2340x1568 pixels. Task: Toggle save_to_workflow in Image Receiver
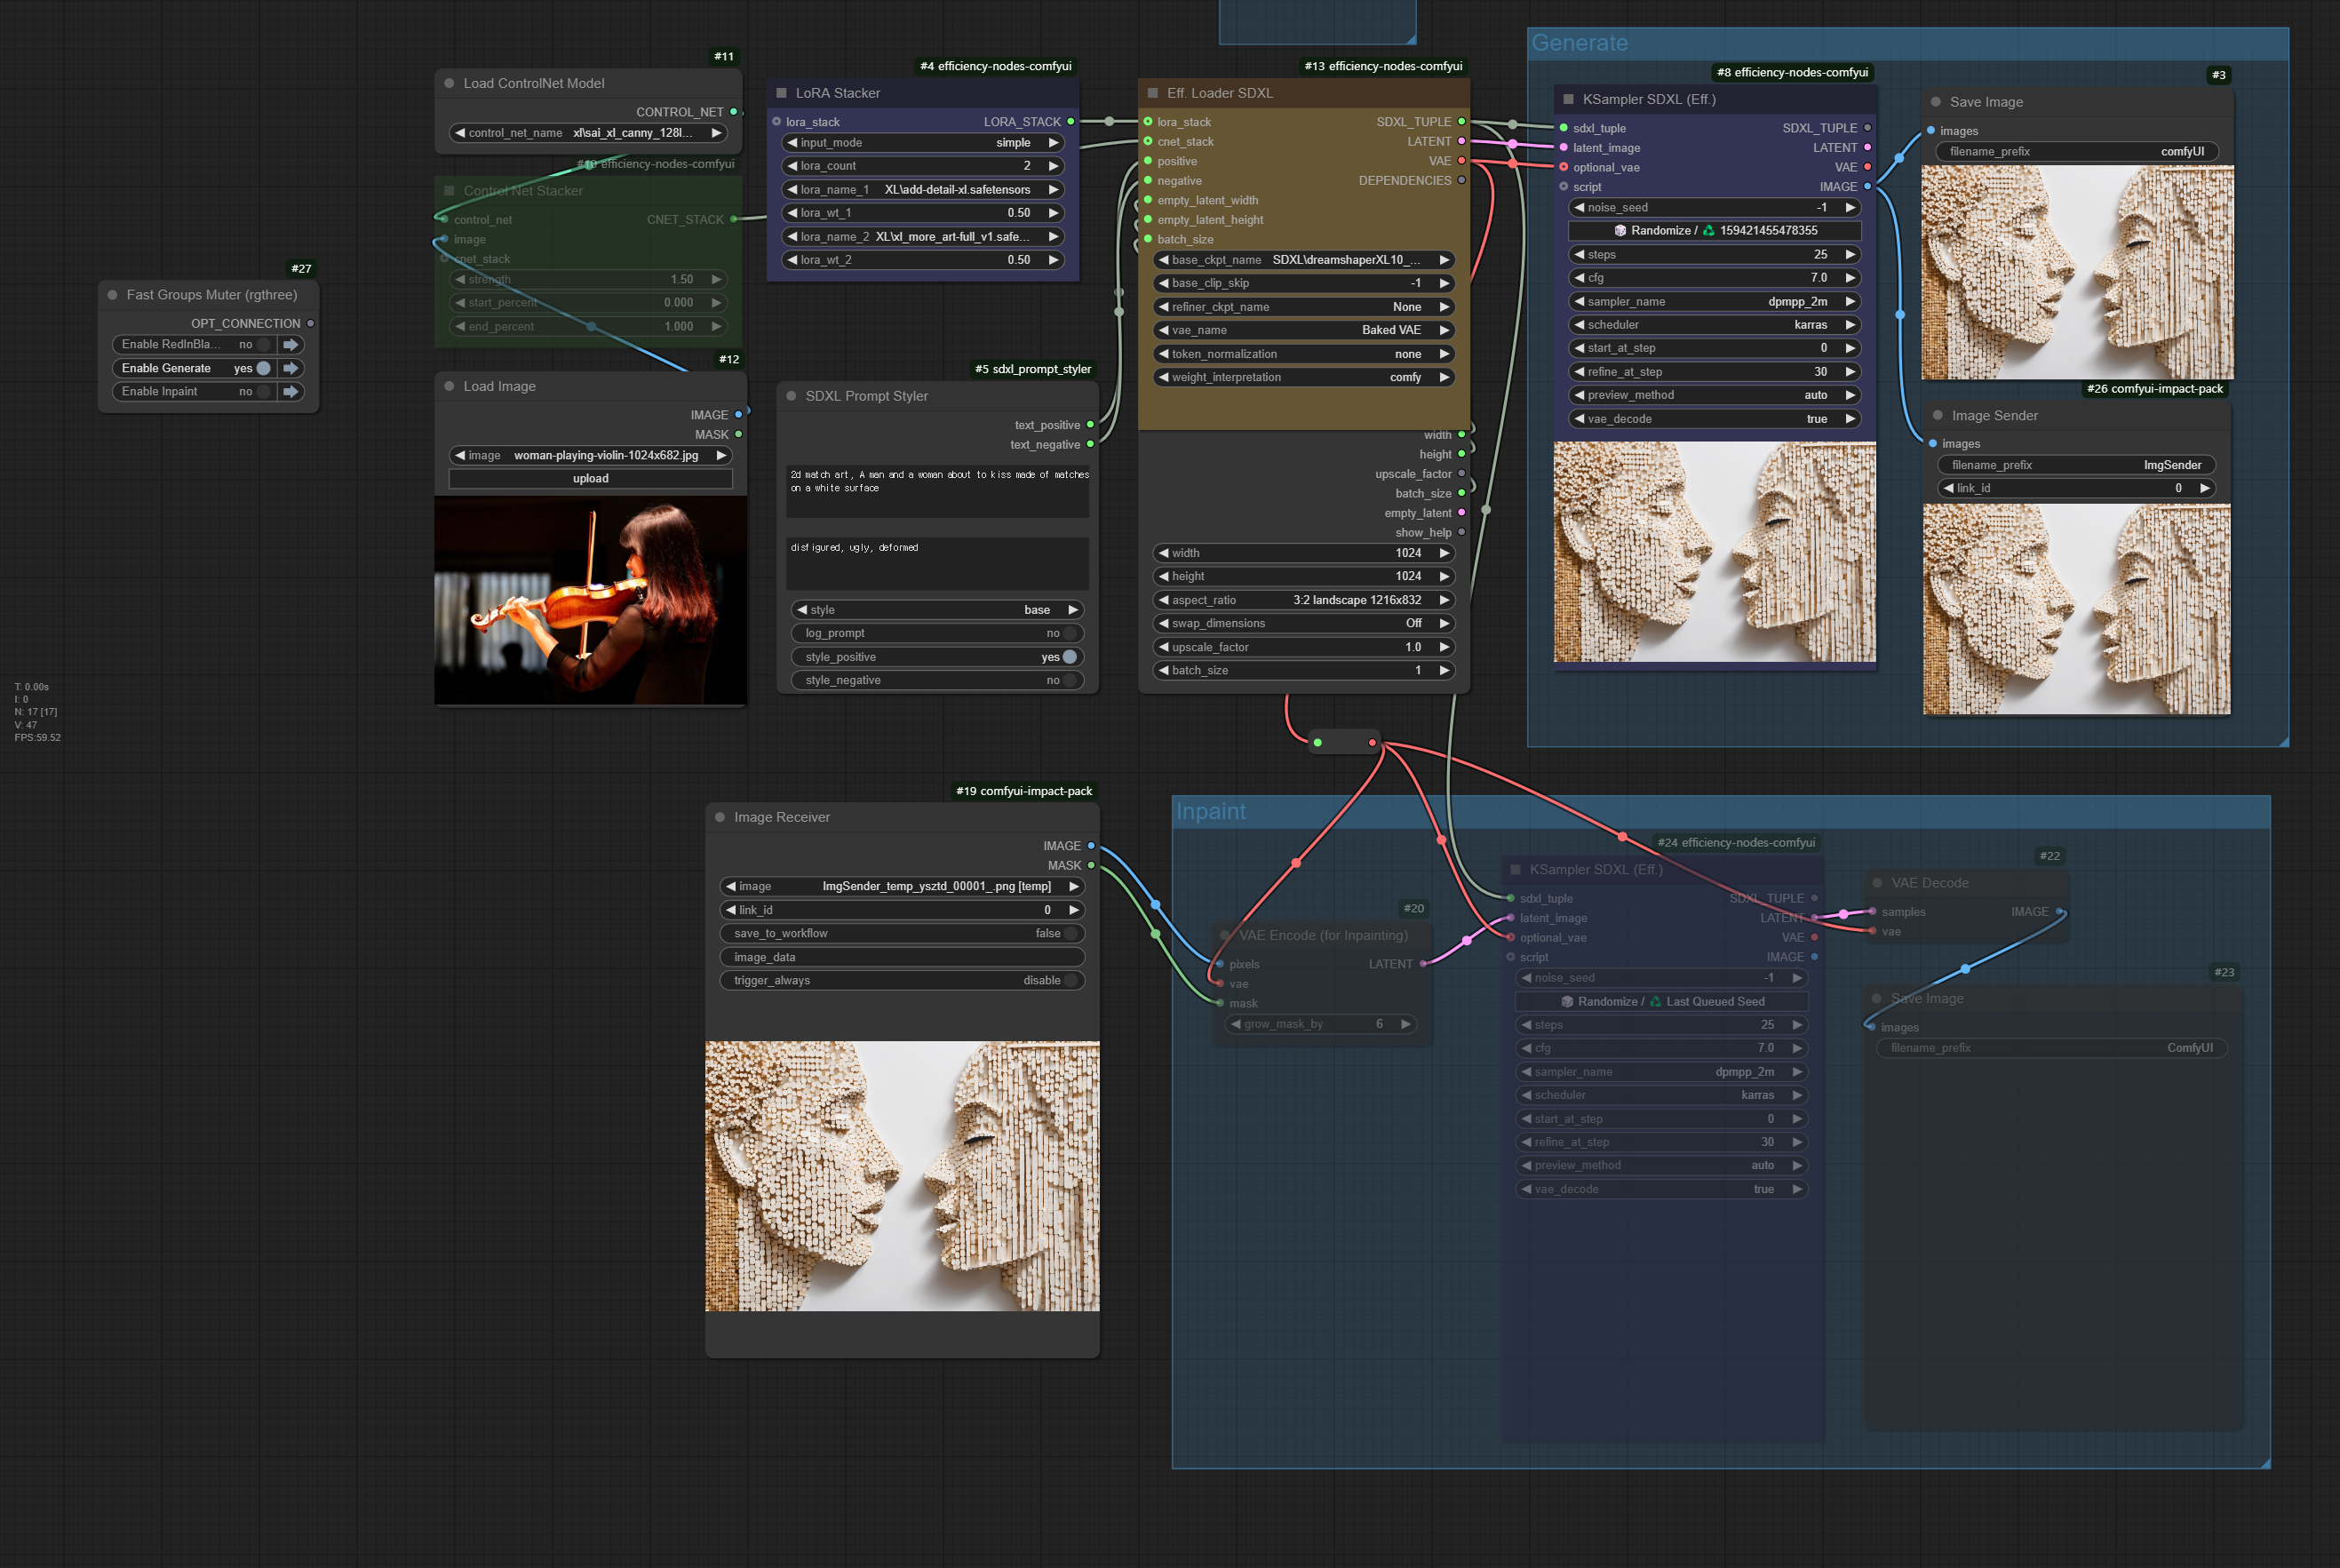[1070, 933]
